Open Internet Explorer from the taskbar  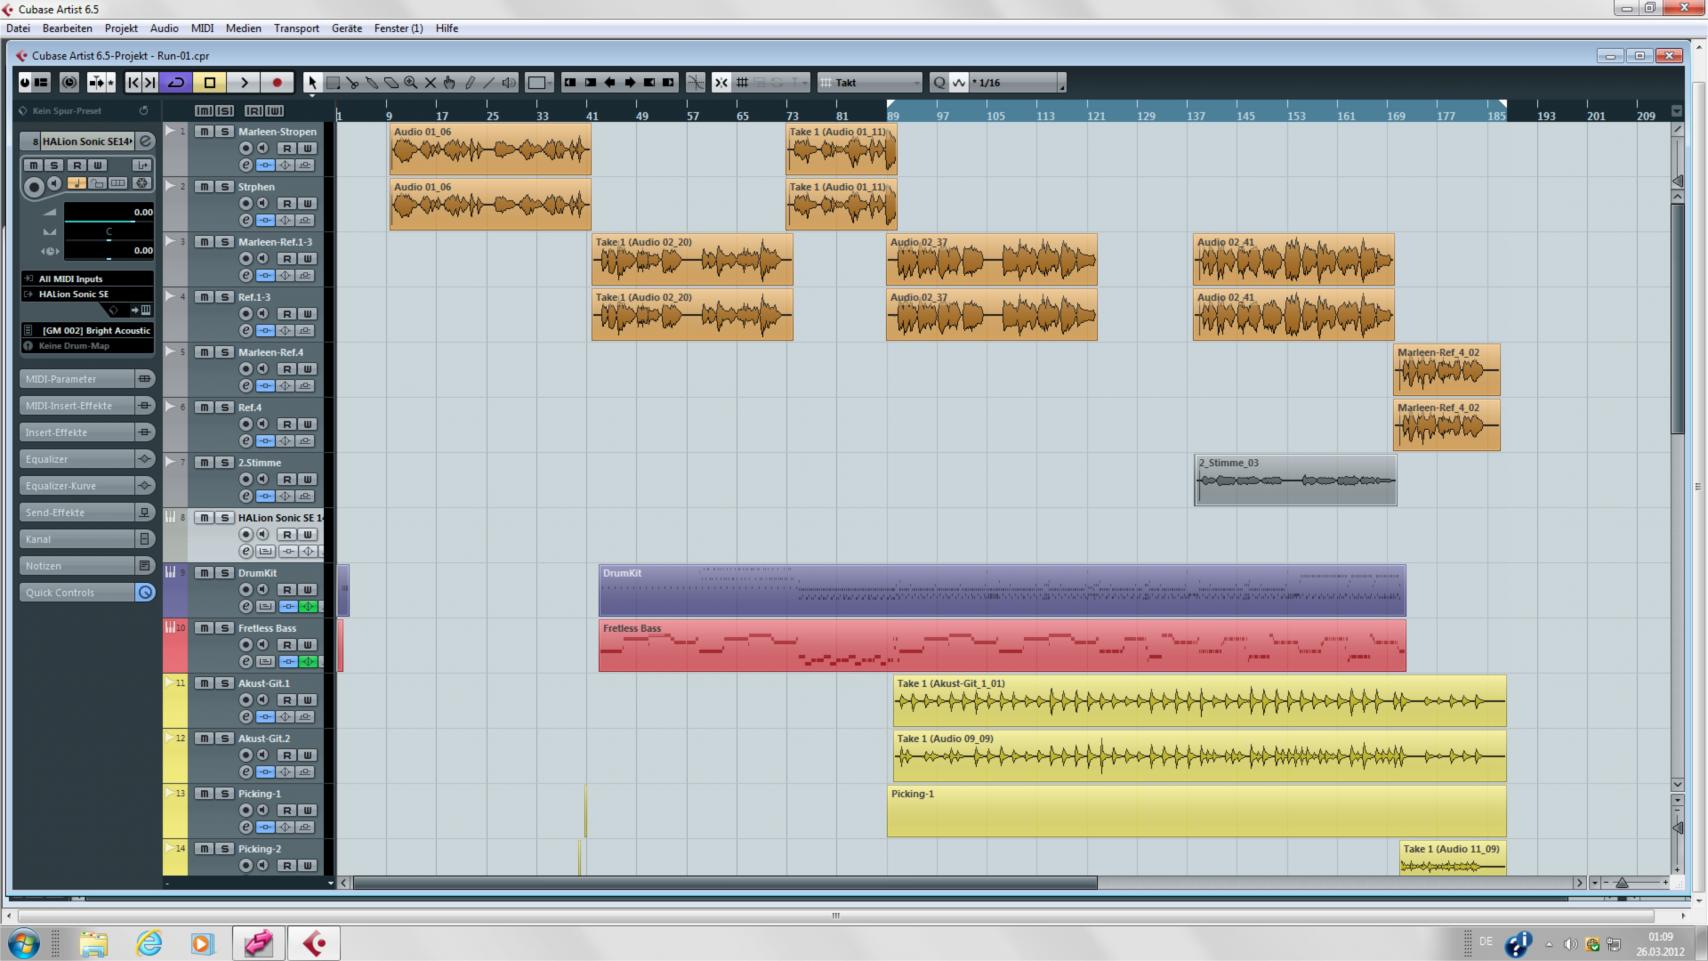[149, 943]
